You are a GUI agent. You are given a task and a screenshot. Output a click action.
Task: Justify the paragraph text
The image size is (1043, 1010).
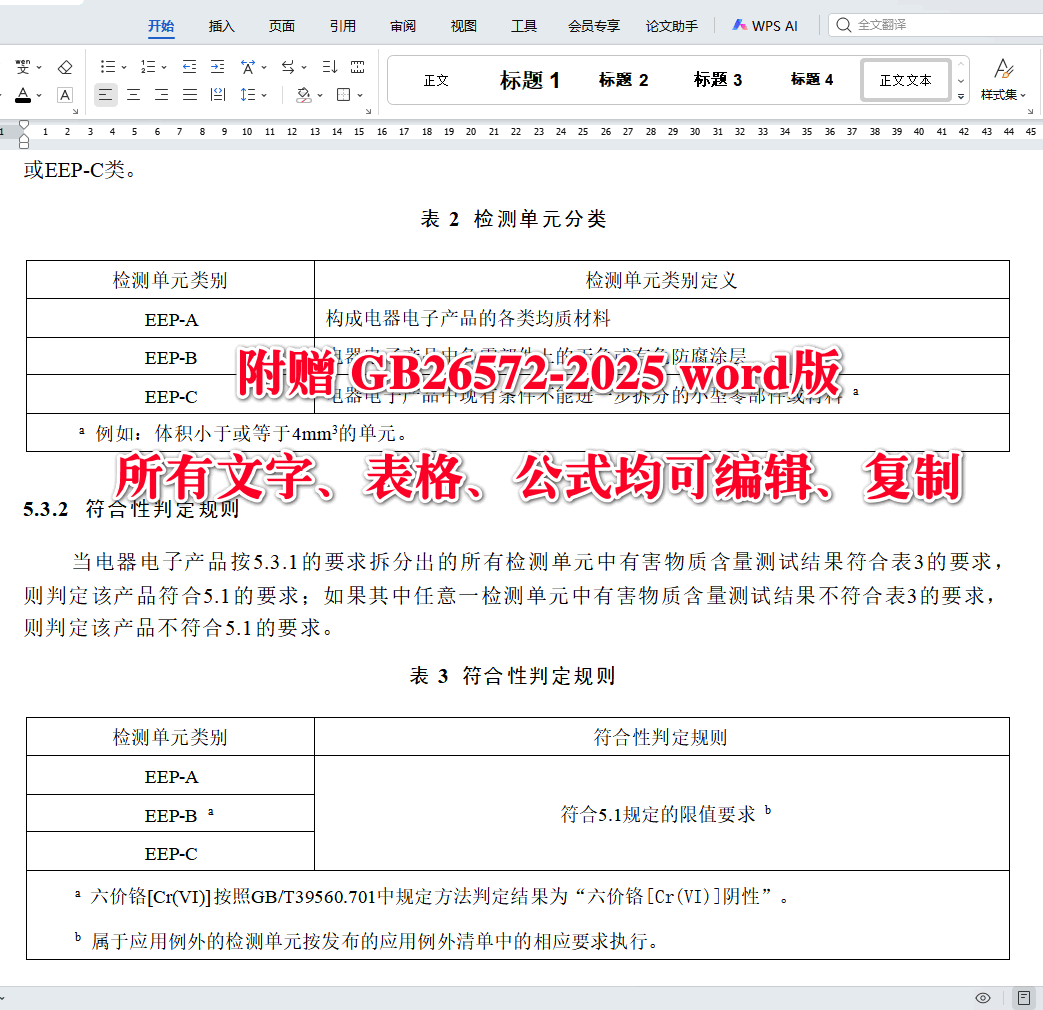pos(190,94)
